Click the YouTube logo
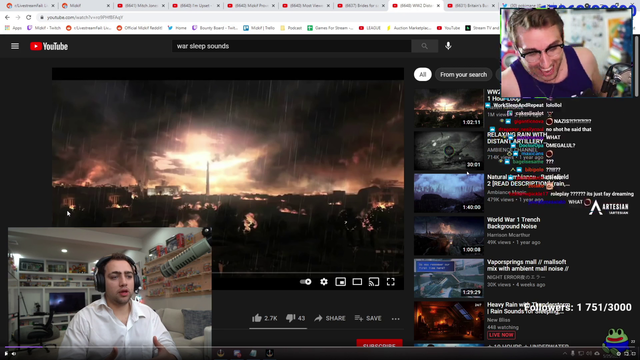 49,46
